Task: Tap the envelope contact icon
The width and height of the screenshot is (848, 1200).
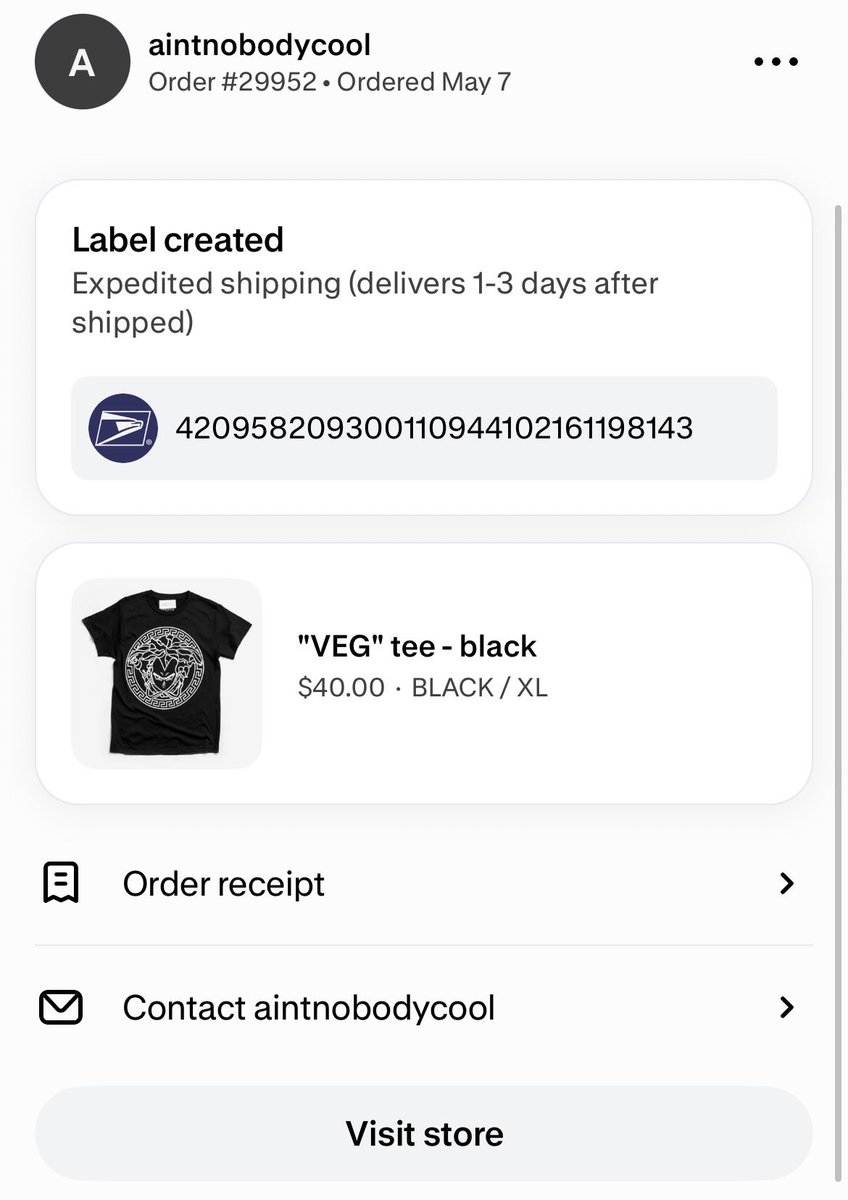Action: pos(61,1007)
